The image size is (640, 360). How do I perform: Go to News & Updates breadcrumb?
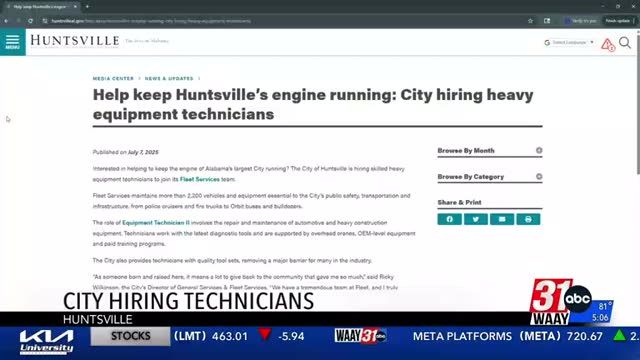pyautogui.click(x=169, y=78)
